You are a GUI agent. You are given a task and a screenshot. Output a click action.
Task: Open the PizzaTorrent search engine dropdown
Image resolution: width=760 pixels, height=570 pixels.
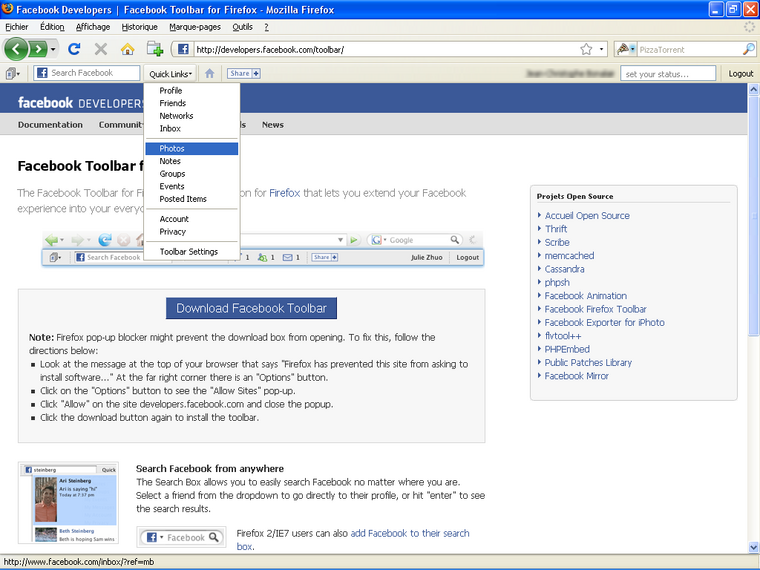pyautogui.click(x=625, y=49)
